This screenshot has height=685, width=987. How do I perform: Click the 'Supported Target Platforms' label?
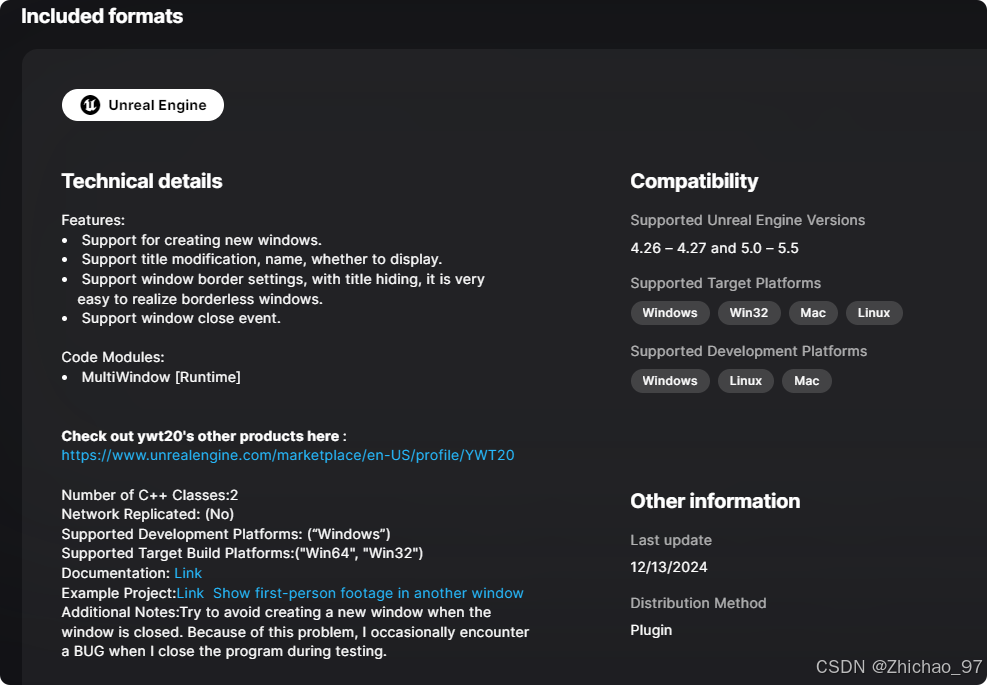726,283
